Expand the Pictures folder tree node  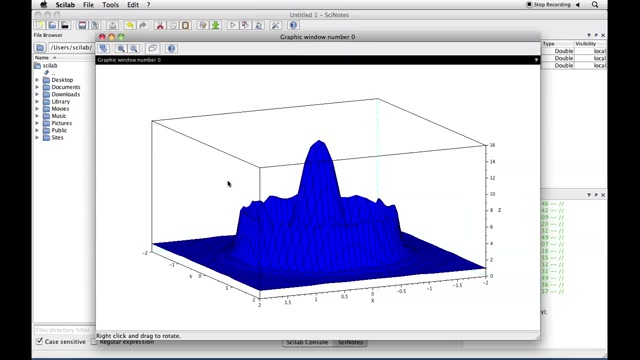click(x=37, y=123)
